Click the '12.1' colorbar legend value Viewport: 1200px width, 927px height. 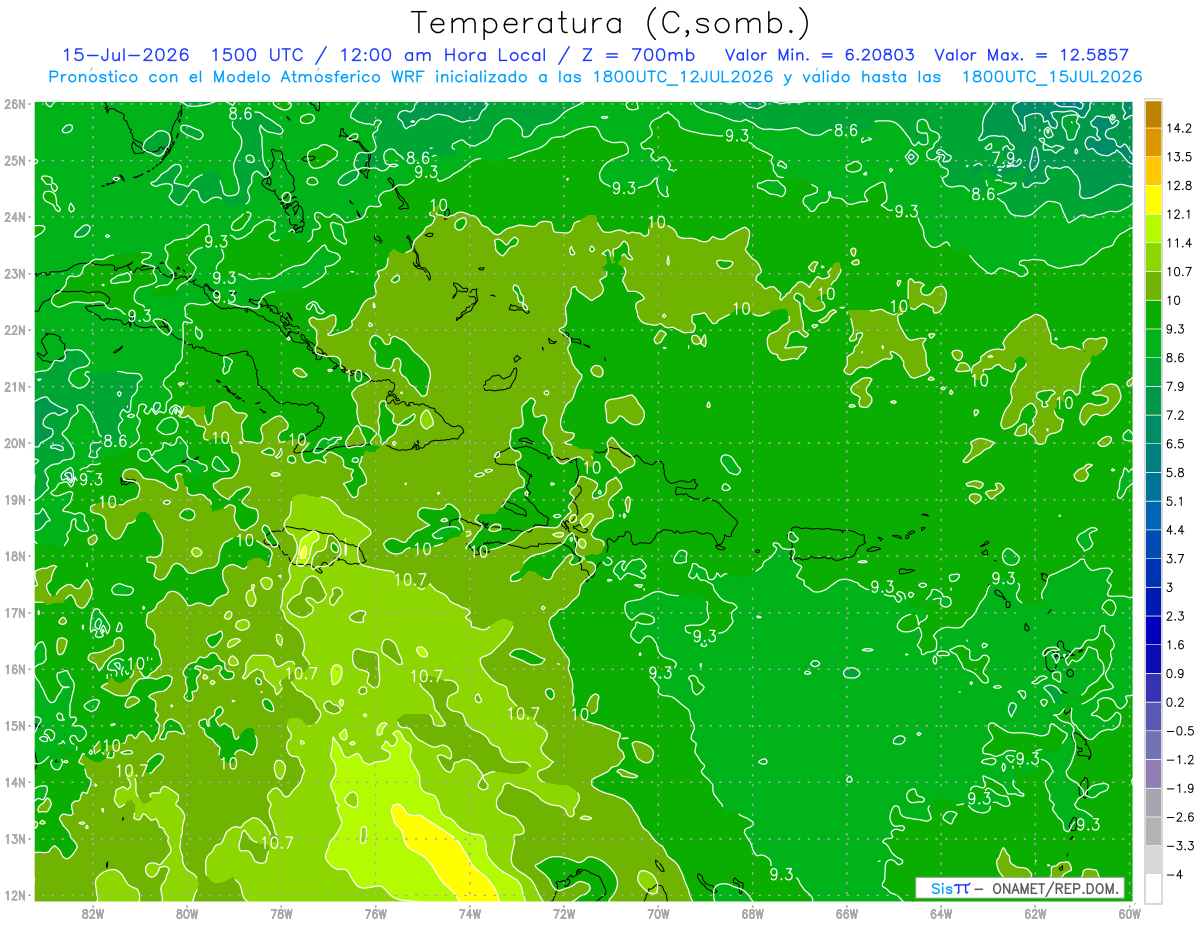point(1179,214)
